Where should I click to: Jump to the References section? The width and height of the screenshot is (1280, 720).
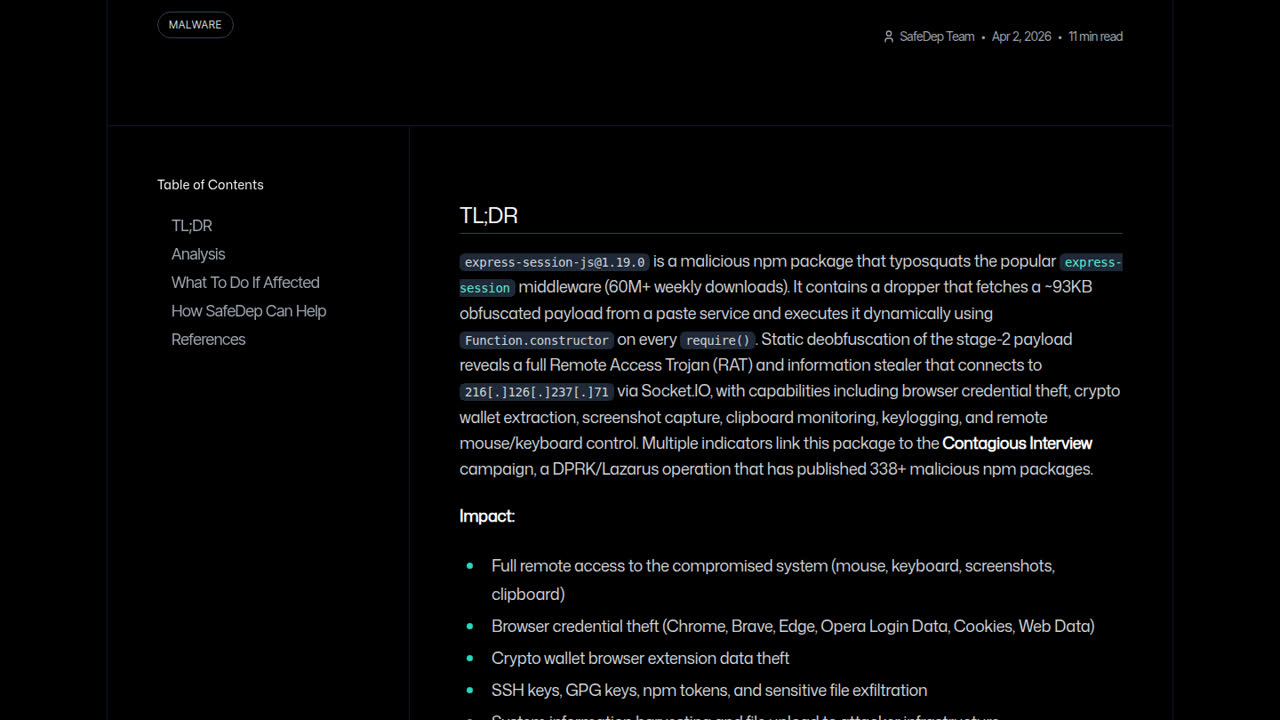coord(208,339)
